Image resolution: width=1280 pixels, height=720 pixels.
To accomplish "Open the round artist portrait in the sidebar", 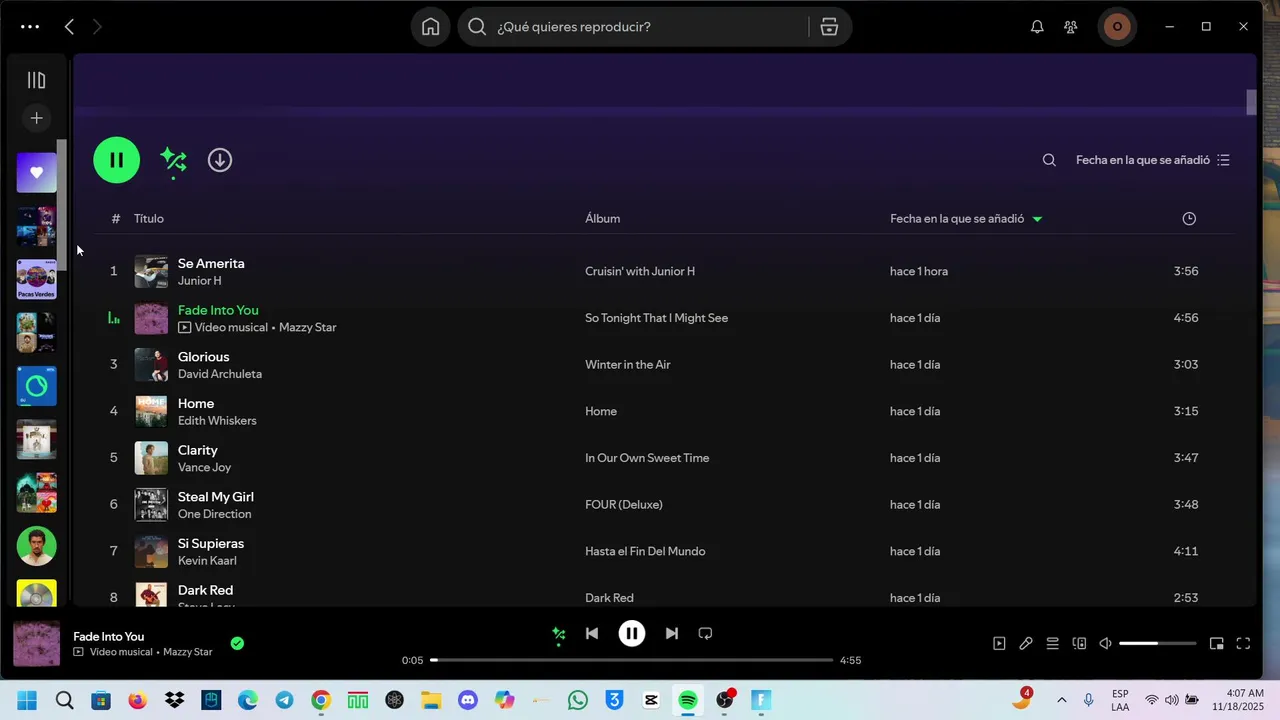I will click(x=36, y=546).
